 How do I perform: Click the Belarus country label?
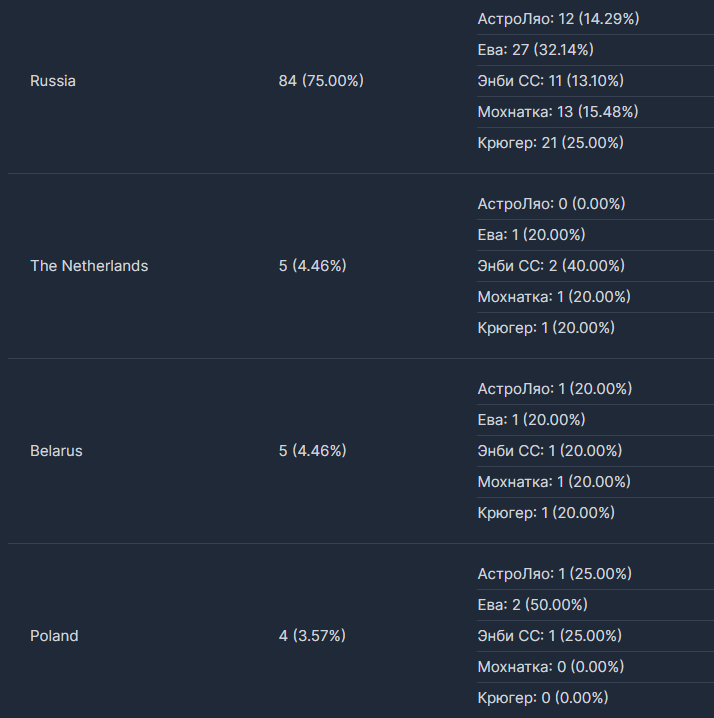tap(56, 451)
